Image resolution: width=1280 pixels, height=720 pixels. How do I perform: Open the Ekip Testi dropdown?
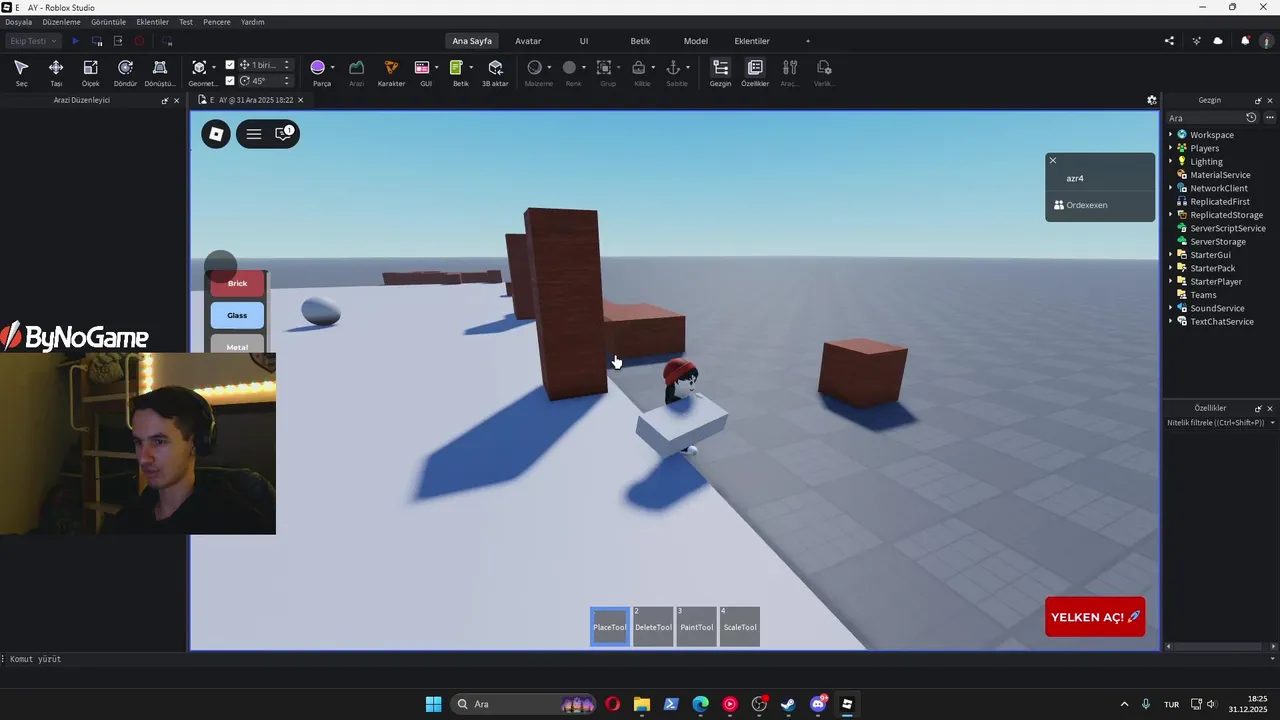[33, 41]
